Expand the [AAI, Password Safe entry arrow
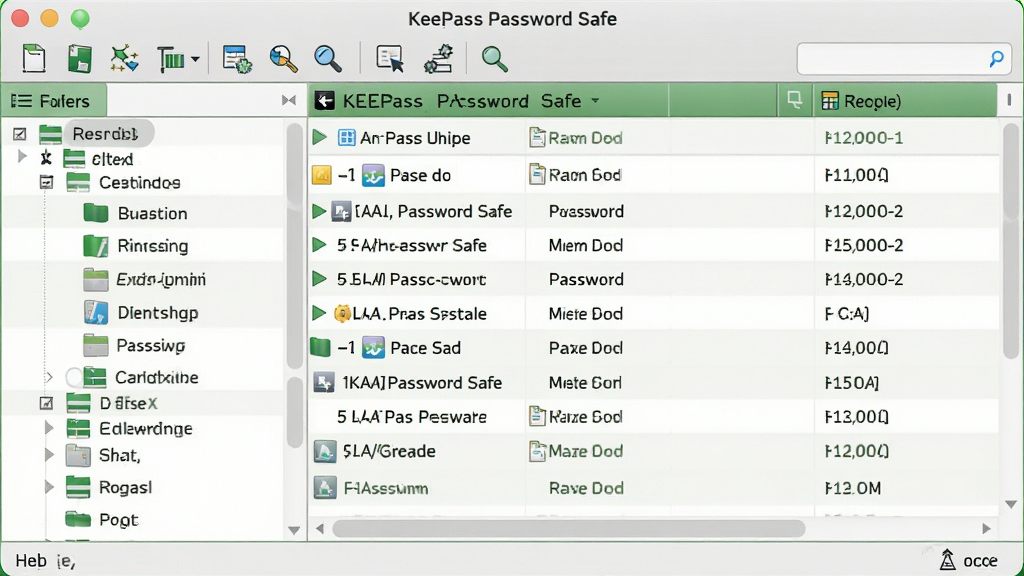1024x576 pixels. click(x=319, y=211)
